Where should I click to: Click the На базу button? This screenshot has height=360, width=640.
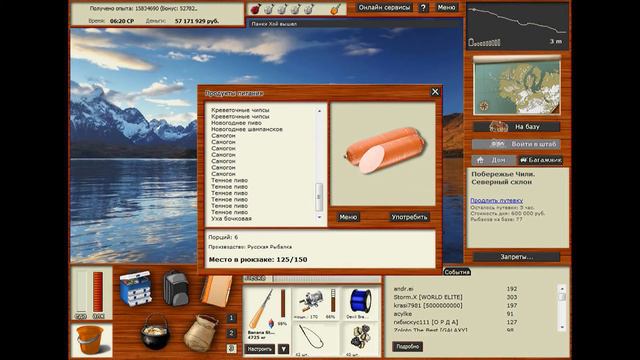pos(516,127)
